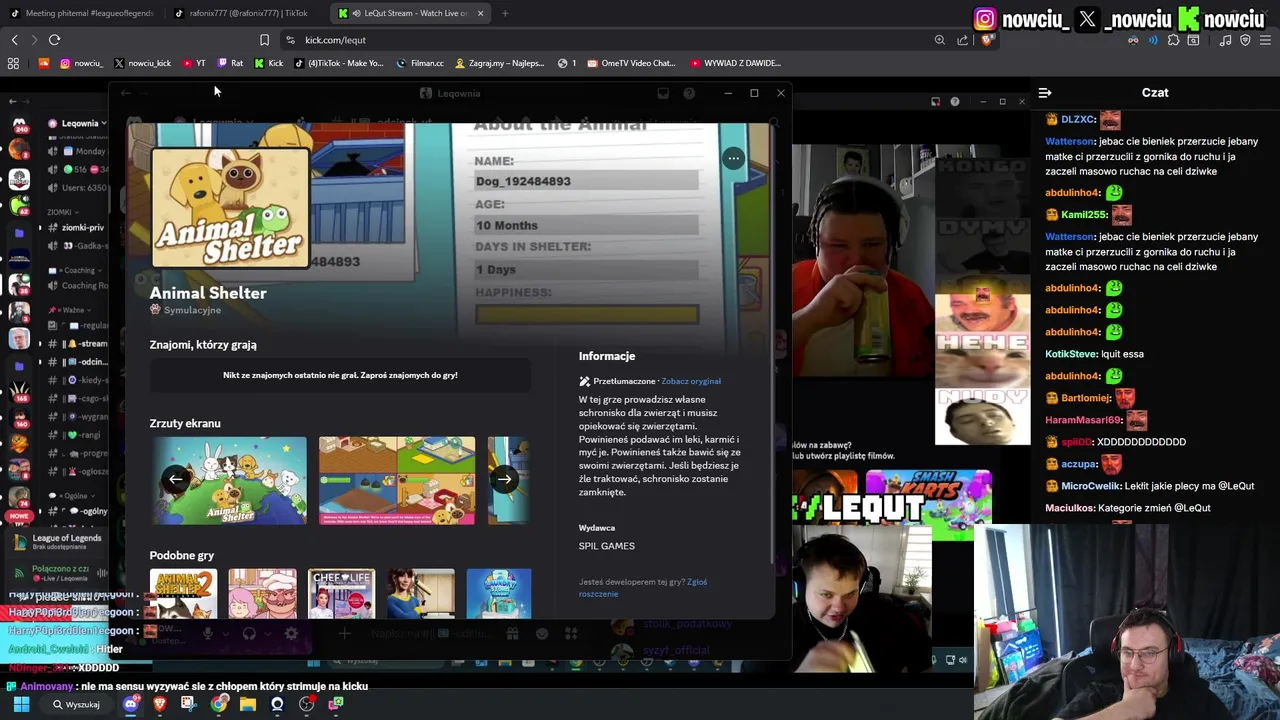Open the YT bookmark
The image size is (1280, 720).
194,63
